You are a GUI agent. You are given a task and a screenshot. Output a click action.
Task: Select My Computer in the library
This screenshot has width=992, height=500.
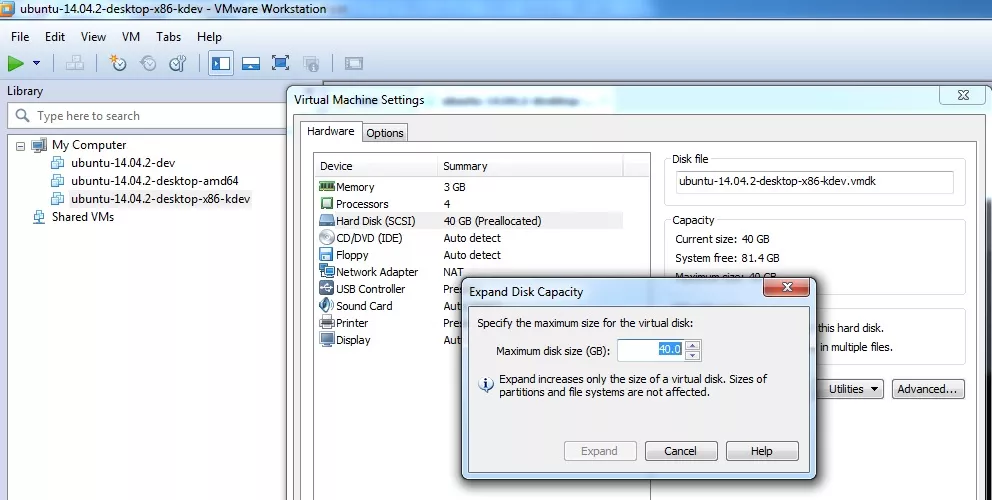(x=89, y=145)
